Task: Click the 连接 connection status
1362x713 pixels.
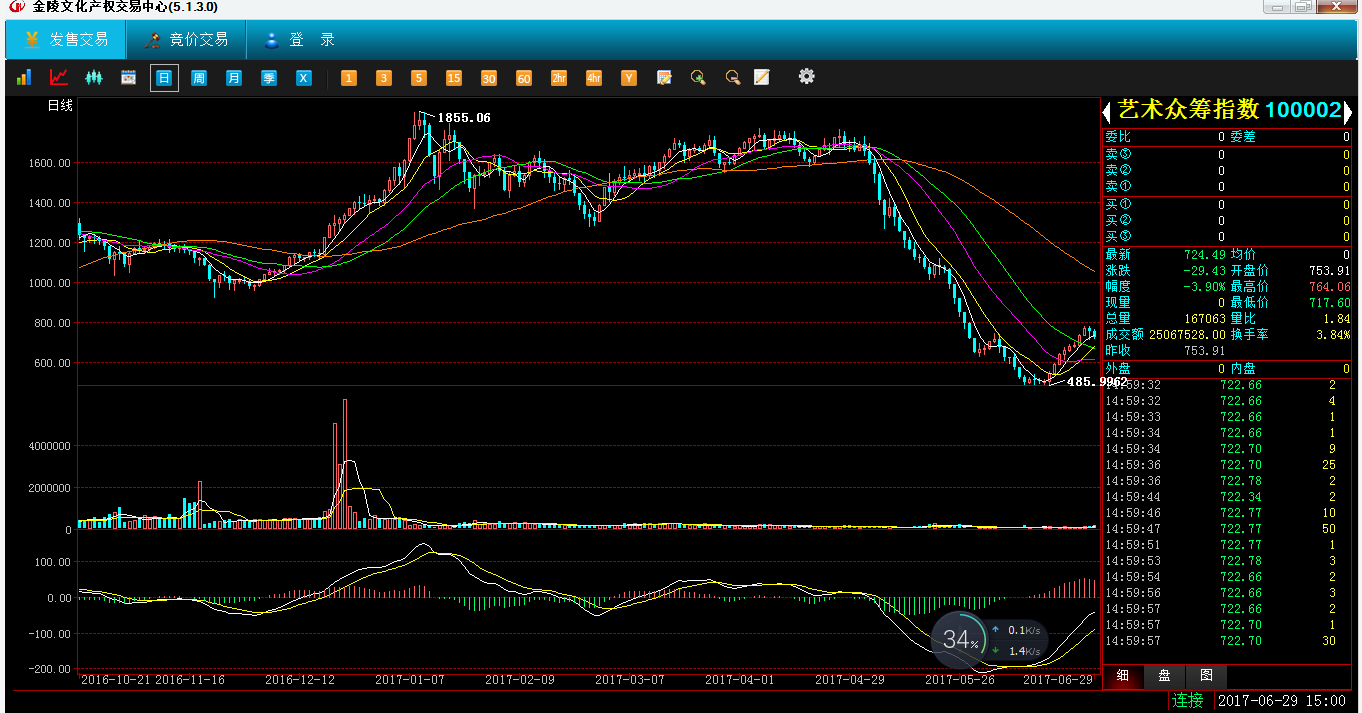Action: (1188, 701)
